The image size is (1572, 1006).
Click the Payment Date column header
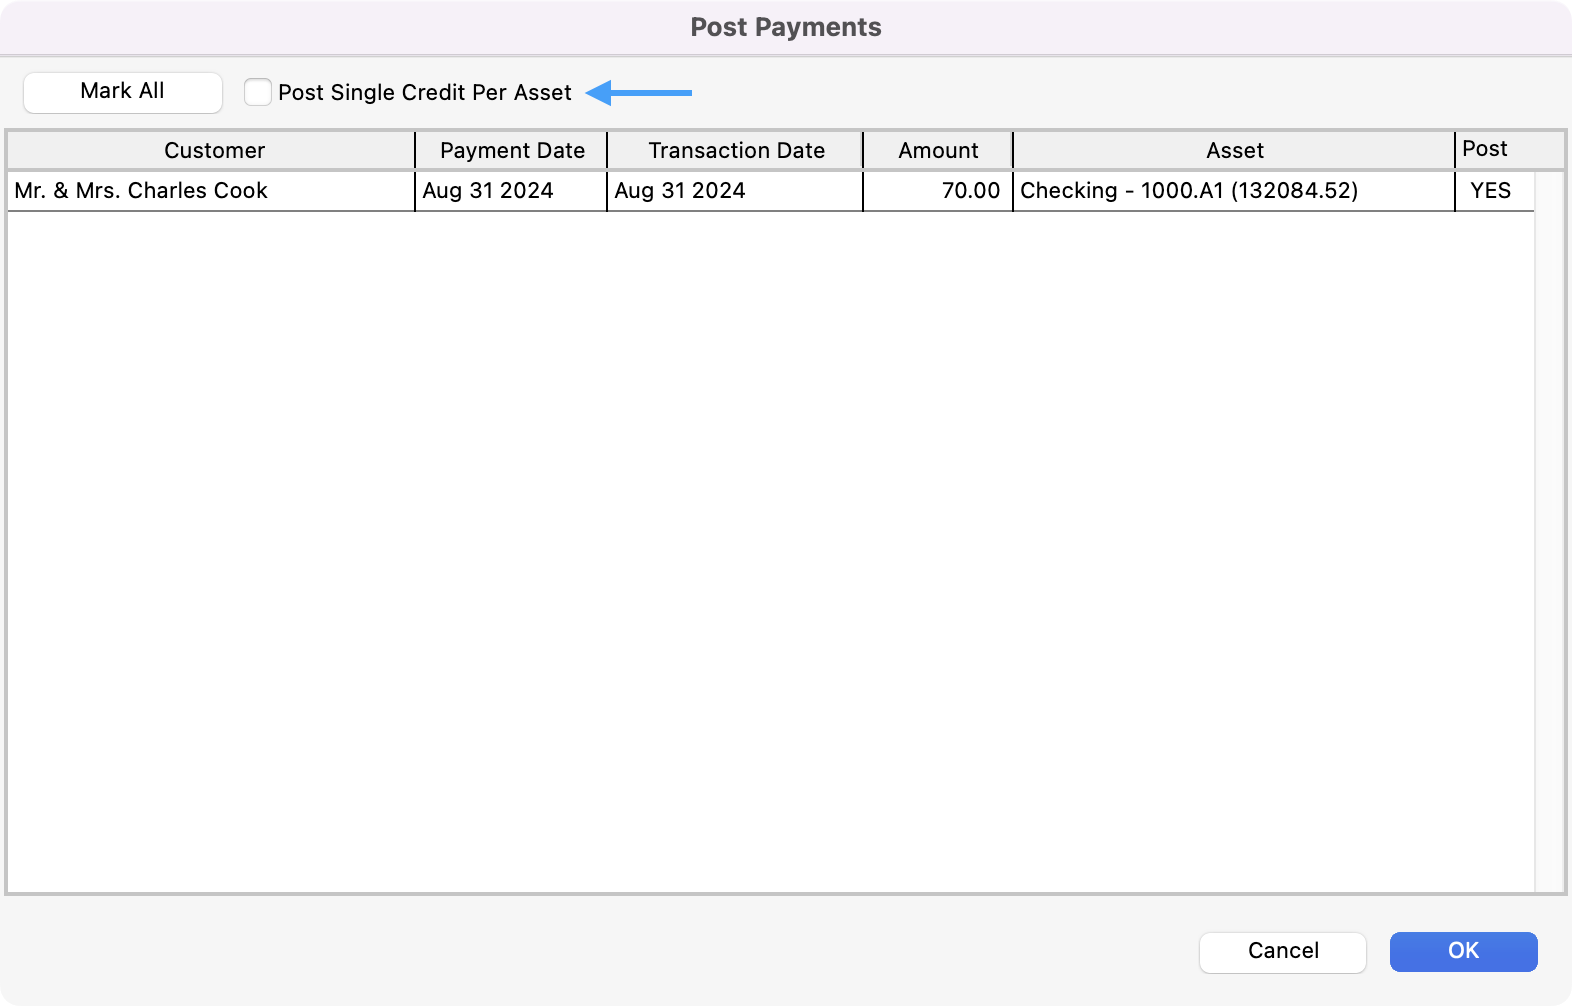512,150
